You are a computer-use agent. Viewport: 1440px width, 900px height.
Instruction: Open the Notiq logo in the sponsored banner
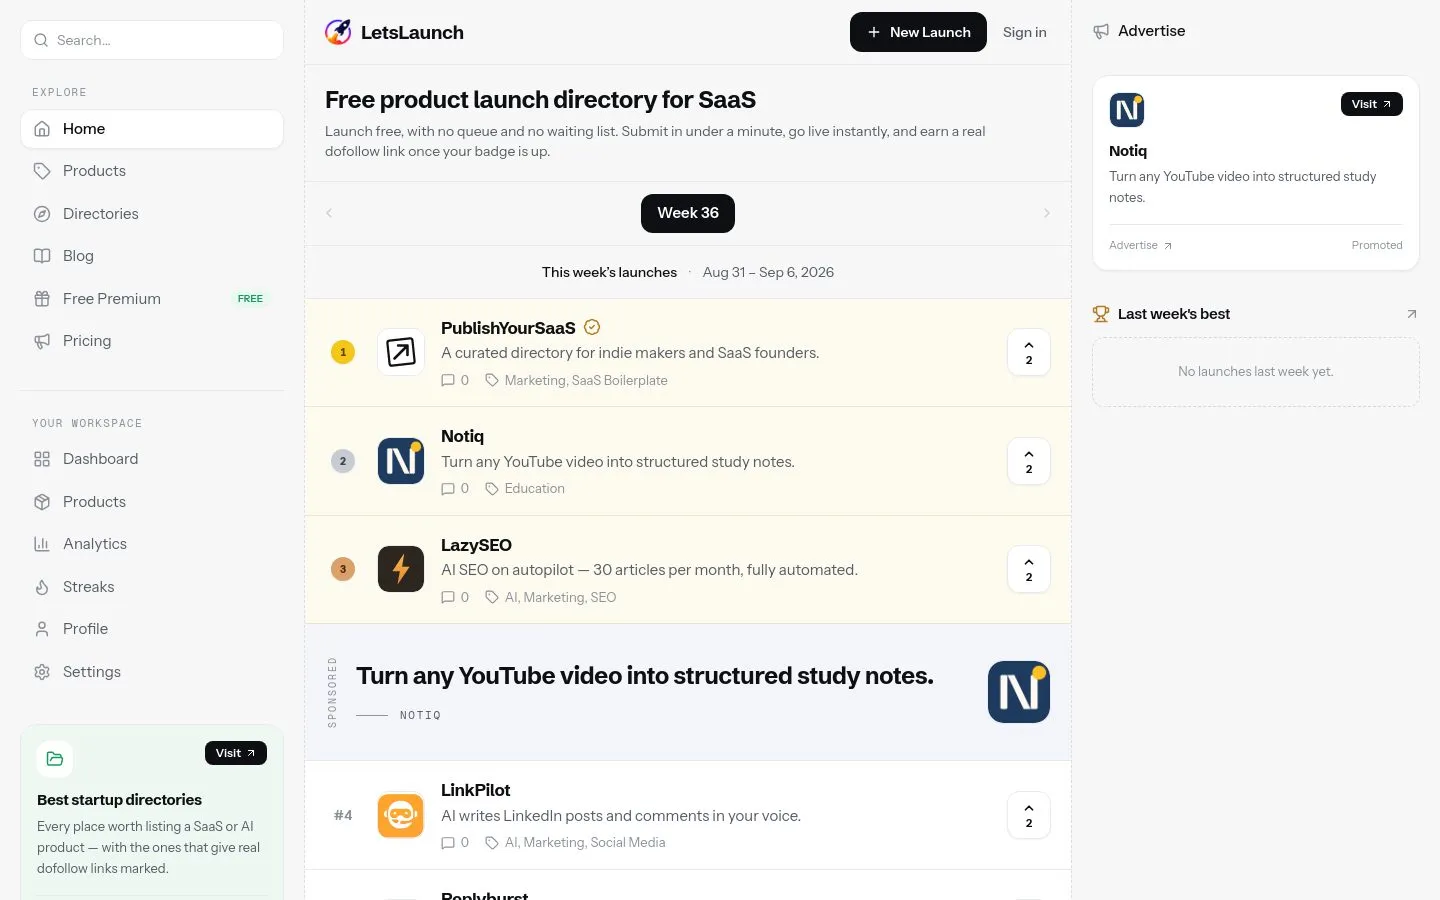point(1019,692)
